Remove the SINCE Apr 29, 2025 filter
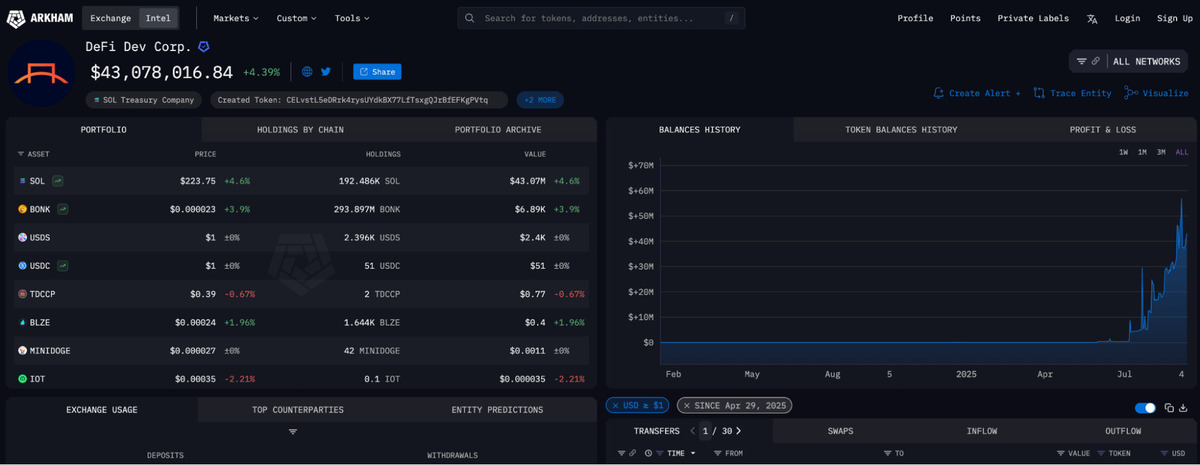 (687, 405)
